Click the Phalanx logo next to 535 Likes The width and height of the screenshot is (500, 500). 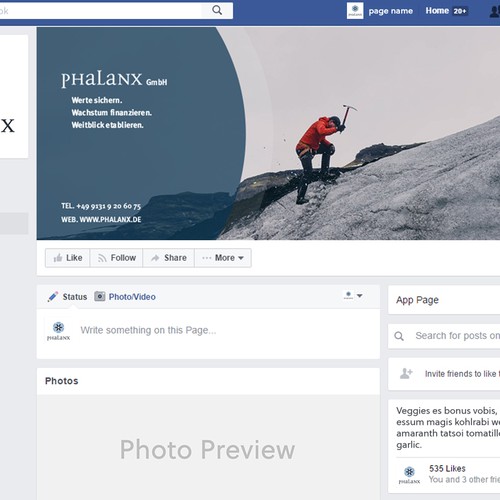click(x=409, y=475)
